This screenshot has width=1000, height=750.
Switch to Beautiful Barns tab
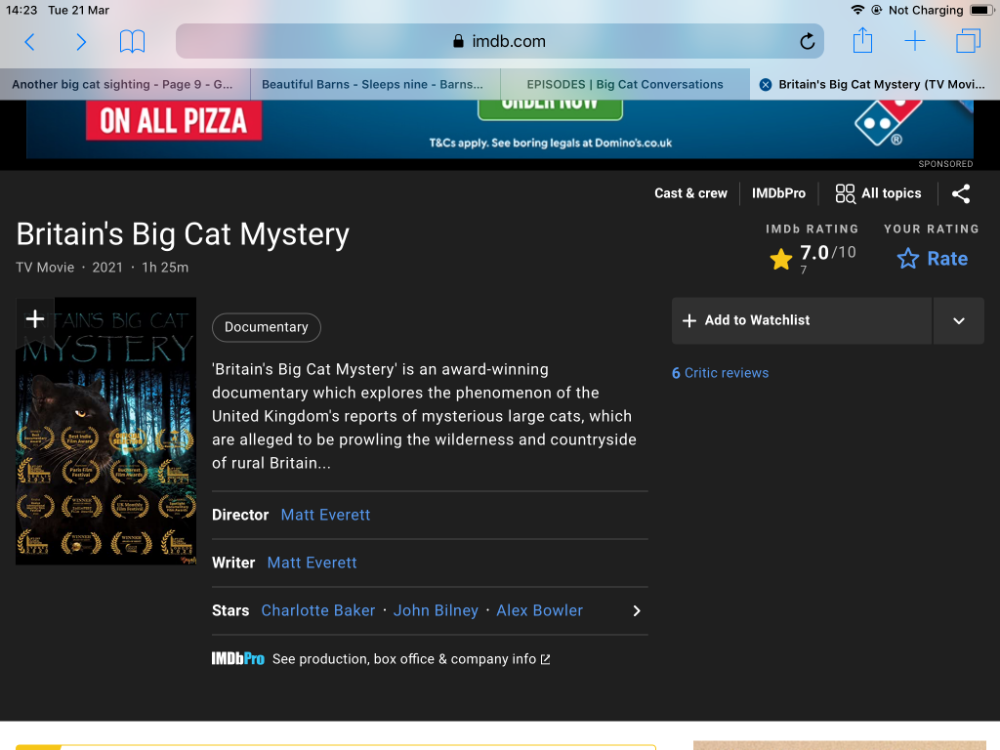[375, 84]
